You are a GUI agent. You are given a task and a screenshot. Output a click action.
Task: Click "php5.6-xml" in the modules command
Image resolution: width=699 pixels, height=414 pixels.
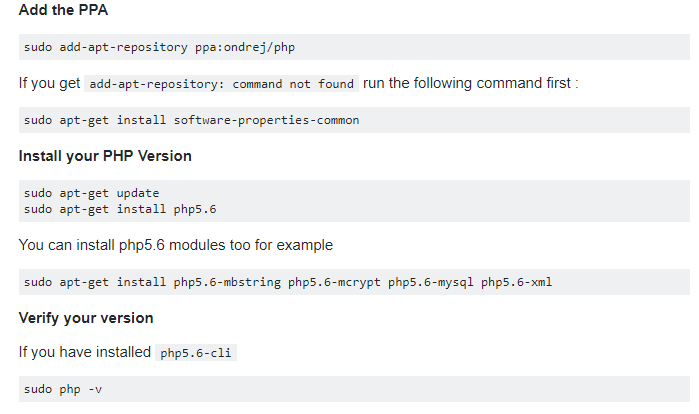(x=516, y=282)
